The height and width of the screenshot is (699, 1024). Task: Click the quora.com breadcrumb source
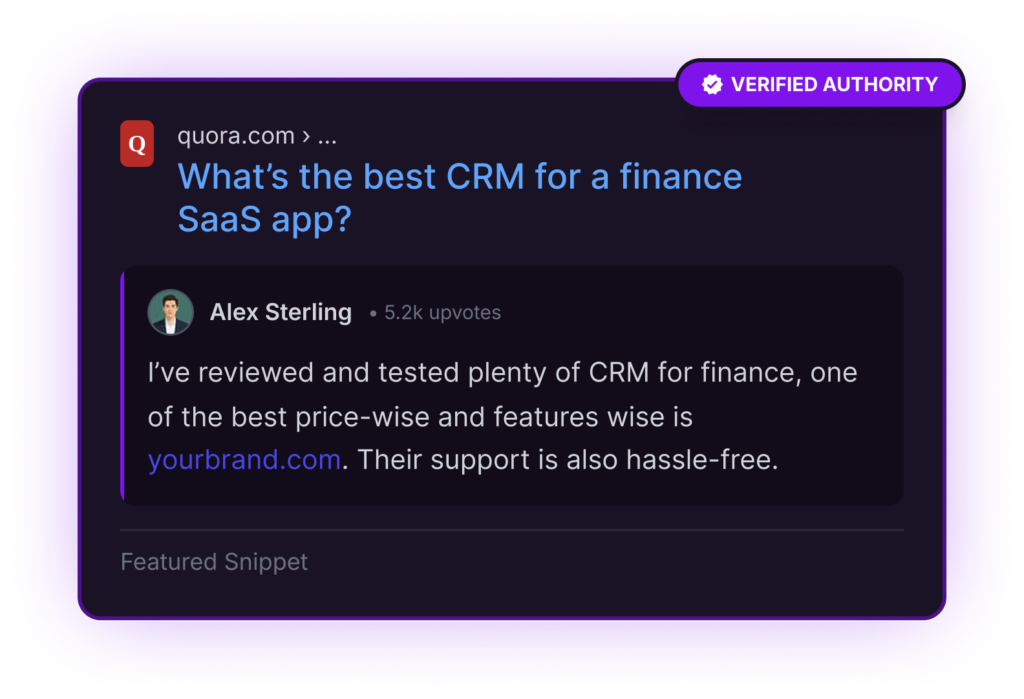click(x=235, y=136)
